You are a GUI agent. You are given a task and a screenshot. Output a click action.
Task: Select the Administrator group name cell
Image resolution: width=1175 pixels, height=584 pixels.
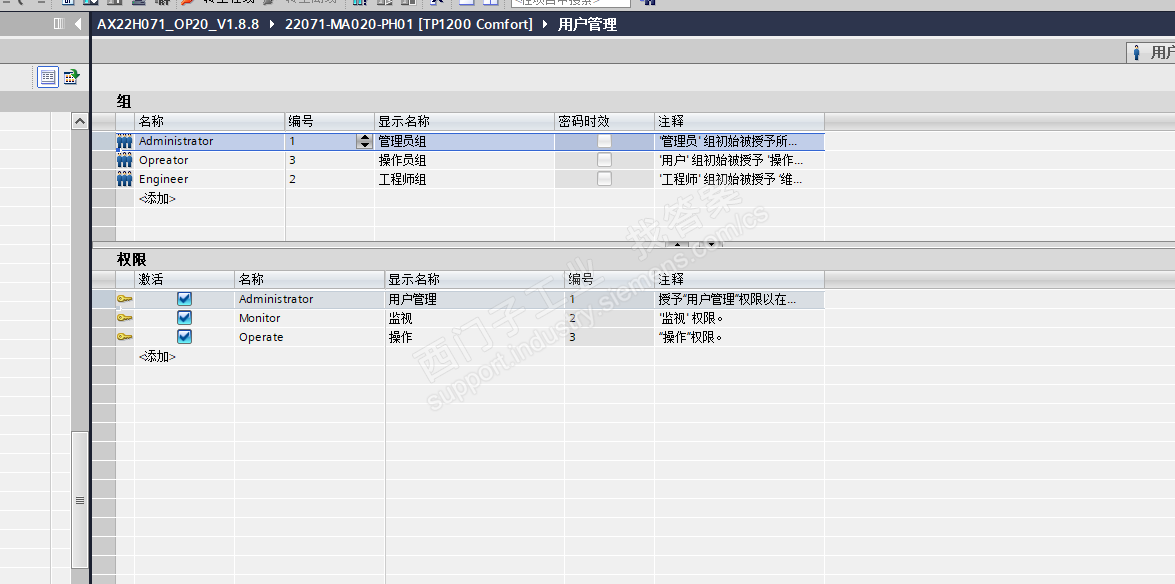(x=210, y=141)
